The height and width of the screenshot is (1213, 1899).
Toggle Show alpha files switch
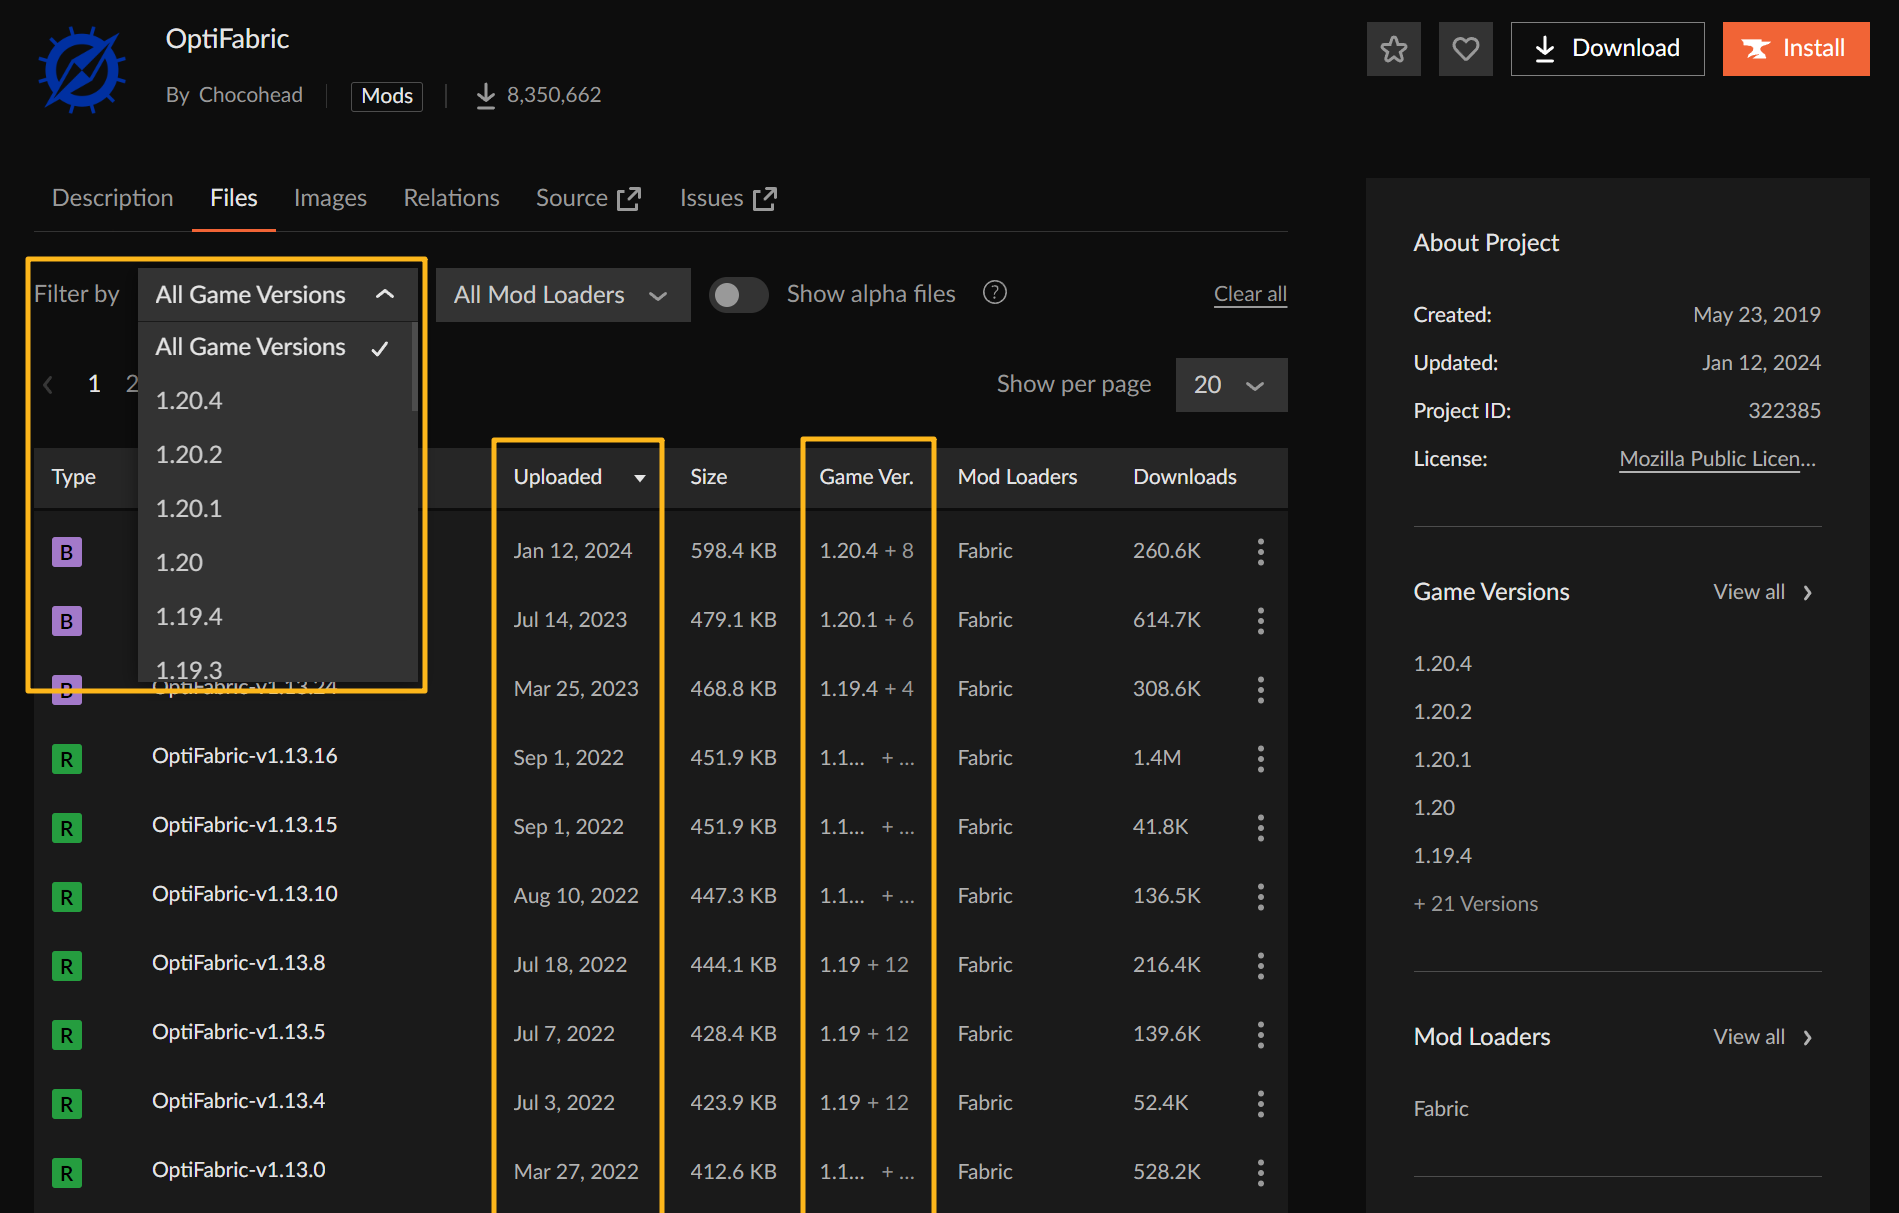coord(738,295)
